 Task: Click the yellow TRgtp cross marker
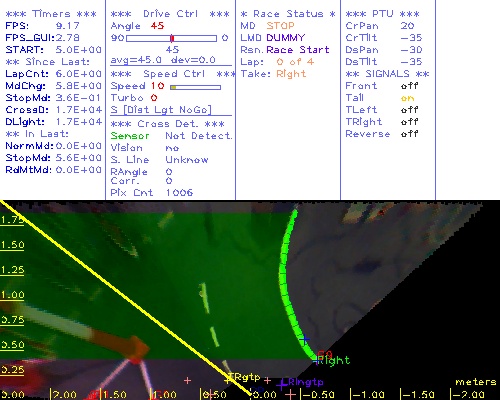point(229,379)
